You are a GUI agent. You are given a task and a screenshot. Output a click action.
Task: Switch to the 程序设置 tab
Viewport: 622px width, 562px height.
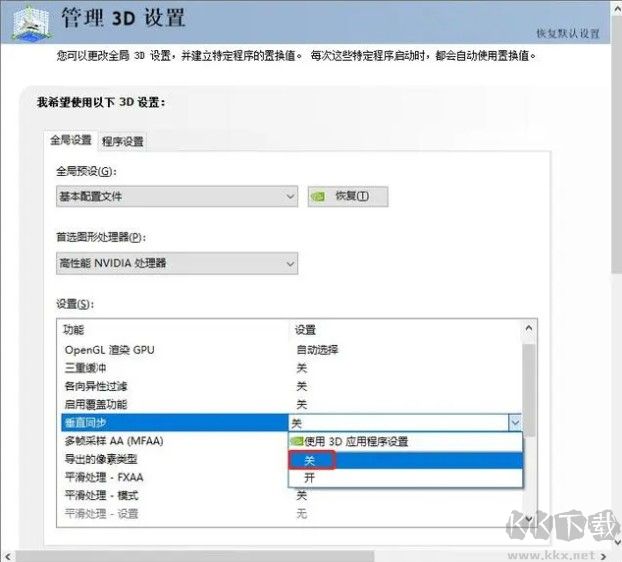pyautogui.click(x=123, y=142)
